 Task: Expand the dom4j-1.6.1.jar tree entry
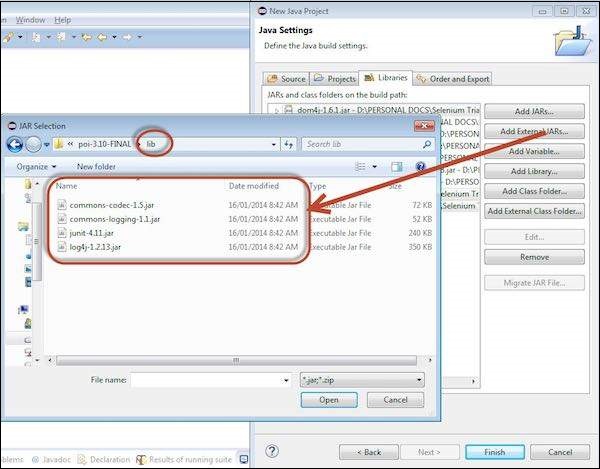[x=277, y=110]
